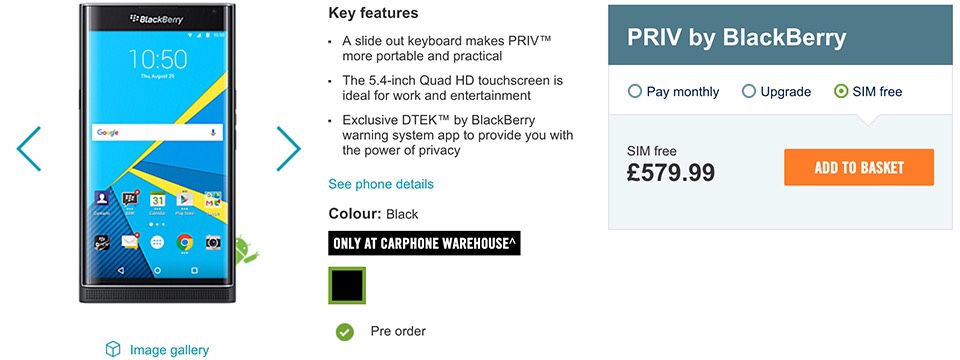Click the Google search bar on phone screen
This screenshot has width=960, height=360.
tap(157, 132)
